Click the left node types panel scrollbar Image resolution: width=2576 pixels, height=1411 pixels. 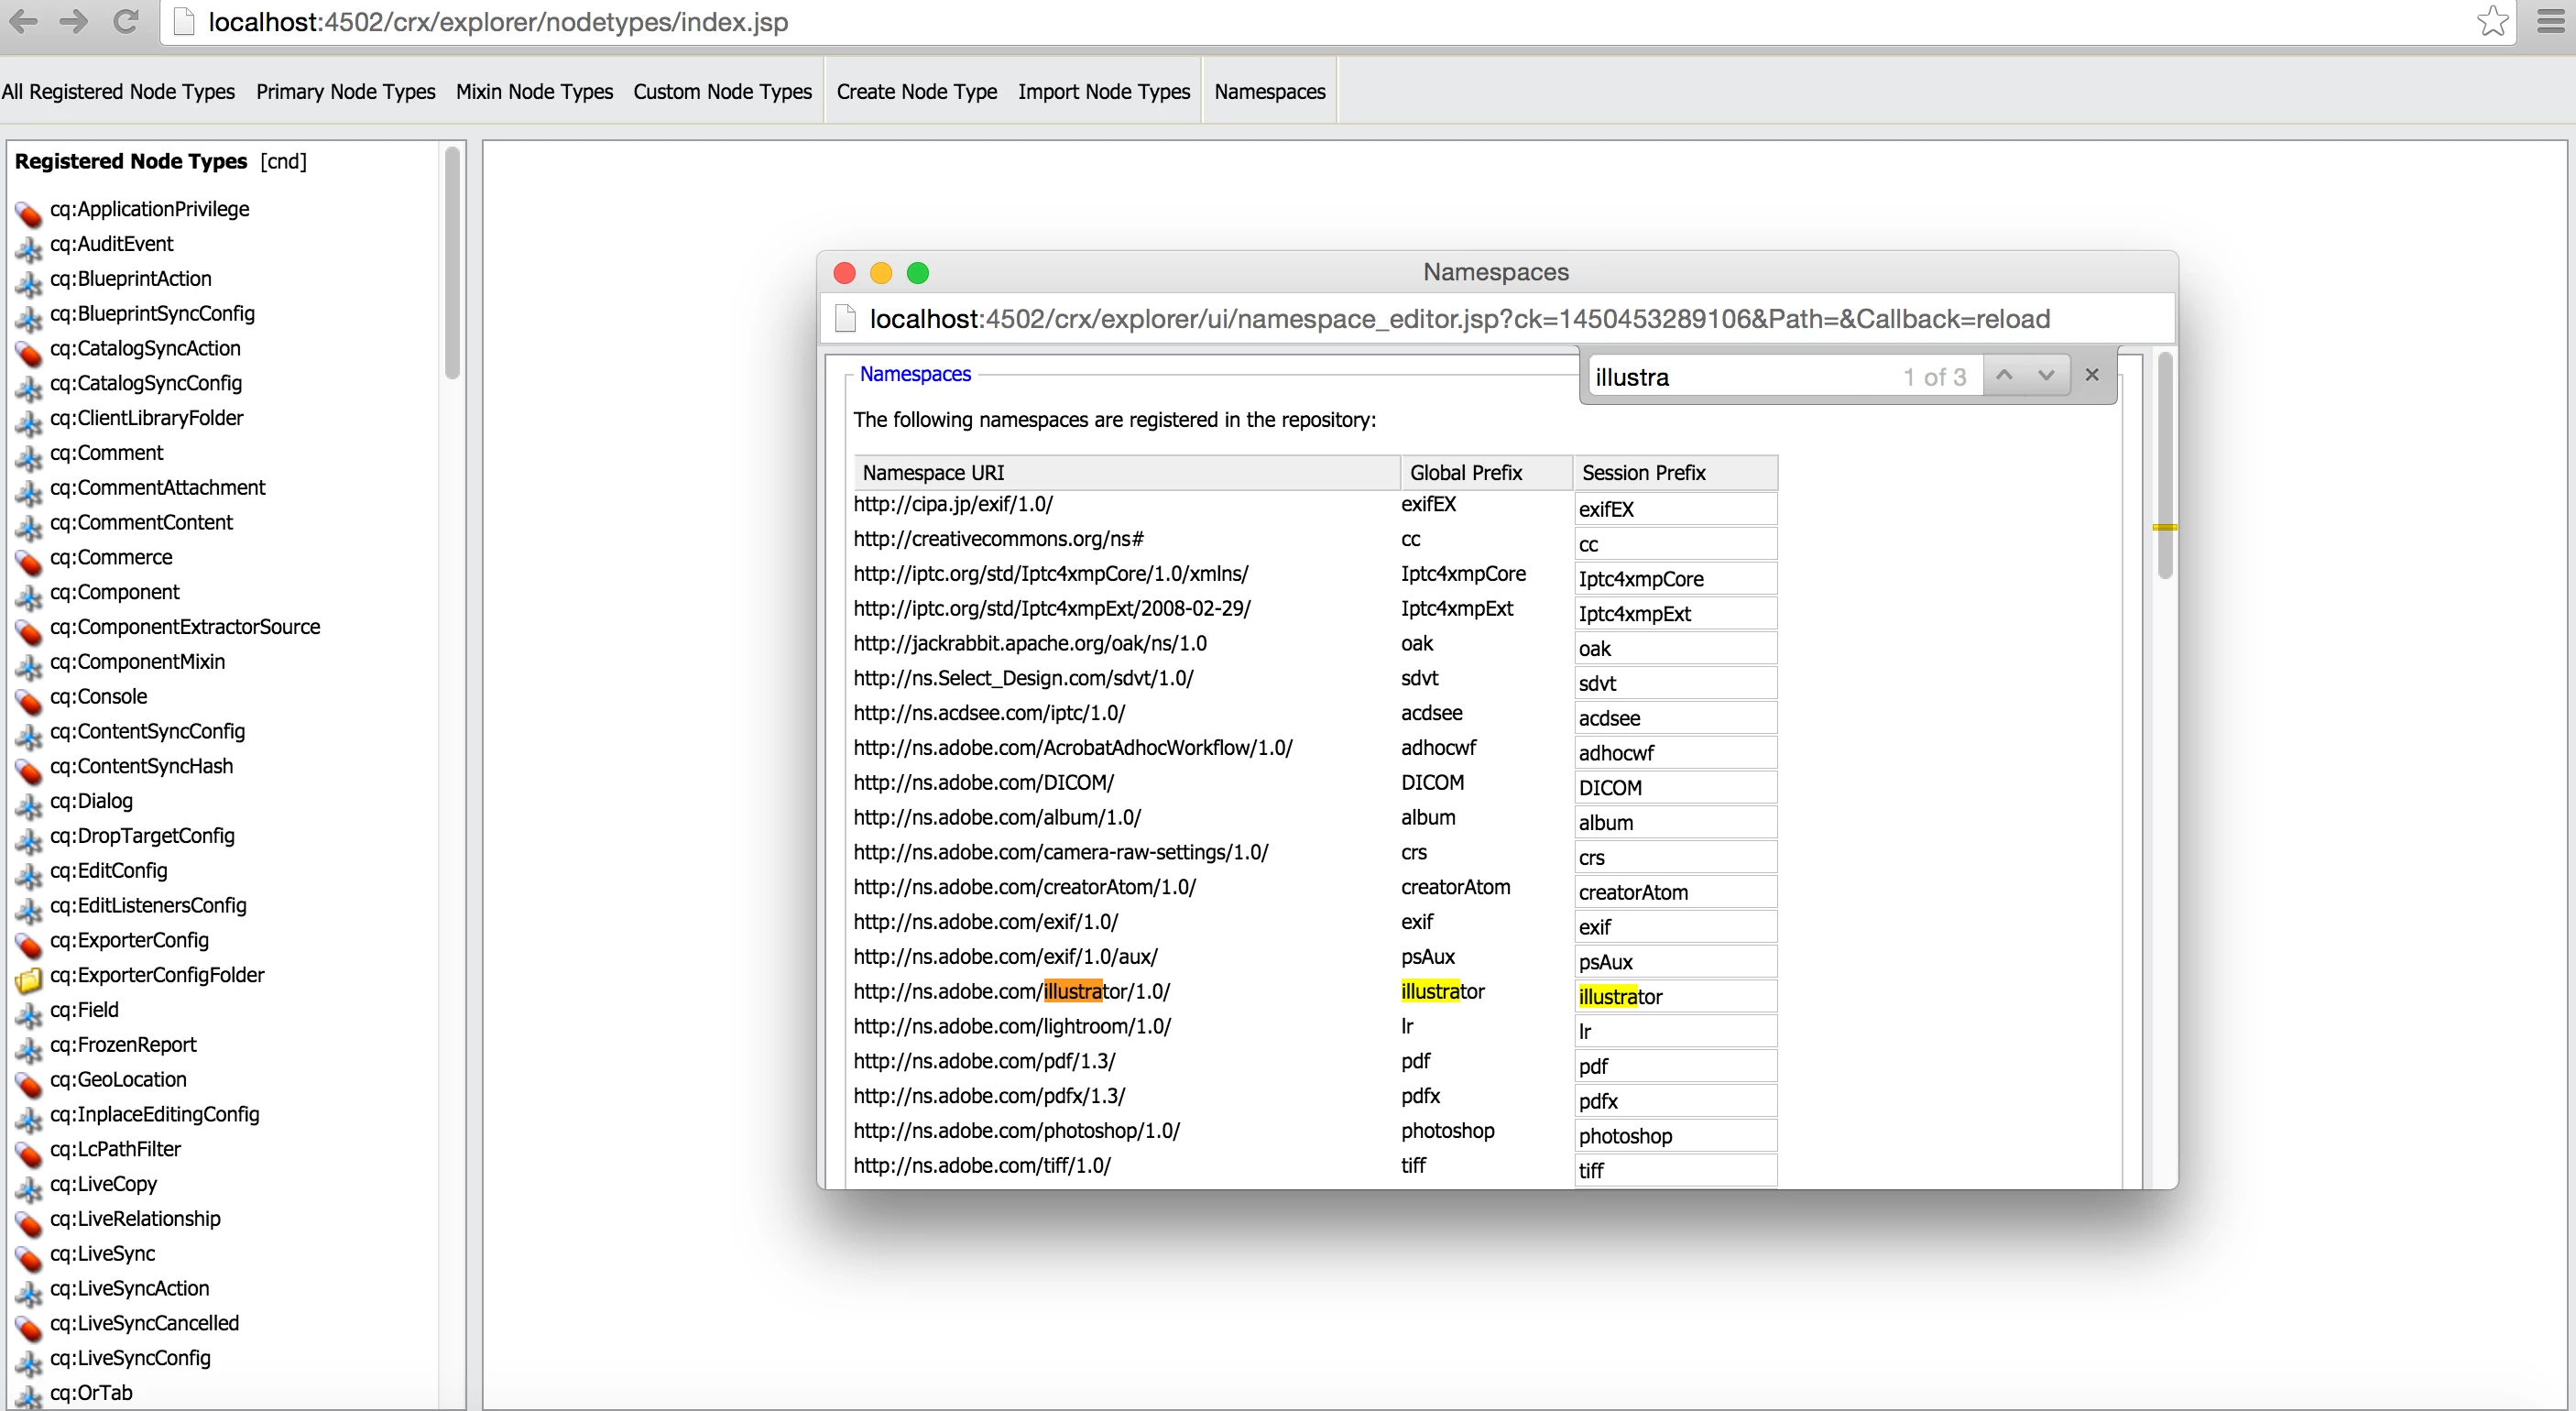point(452,264)
